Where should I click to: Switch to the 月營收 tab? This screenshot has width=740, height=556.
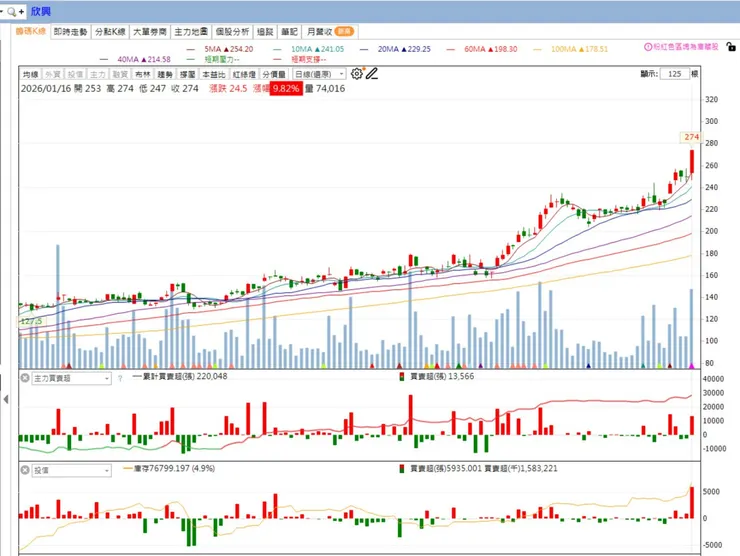point(330,32)
